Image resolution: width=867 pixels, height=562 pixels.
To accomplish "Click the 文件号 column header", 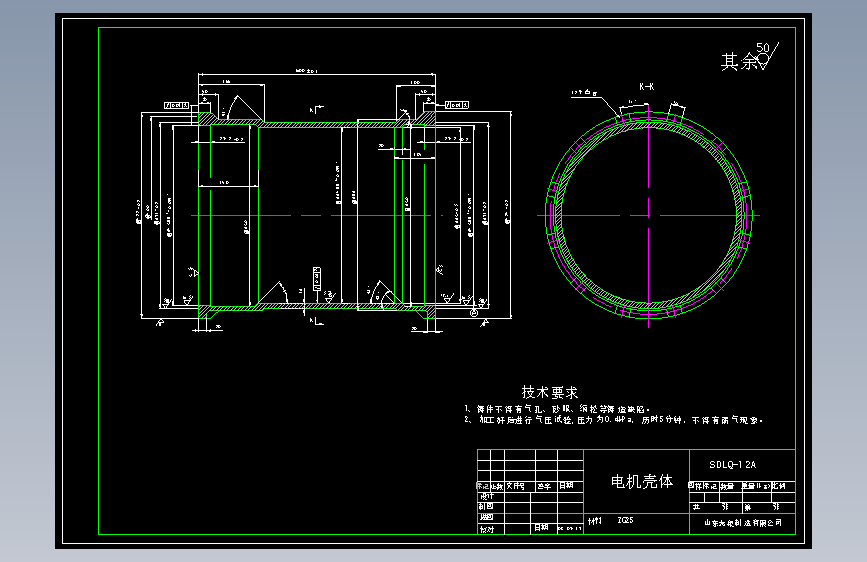I will coord(515,486).
